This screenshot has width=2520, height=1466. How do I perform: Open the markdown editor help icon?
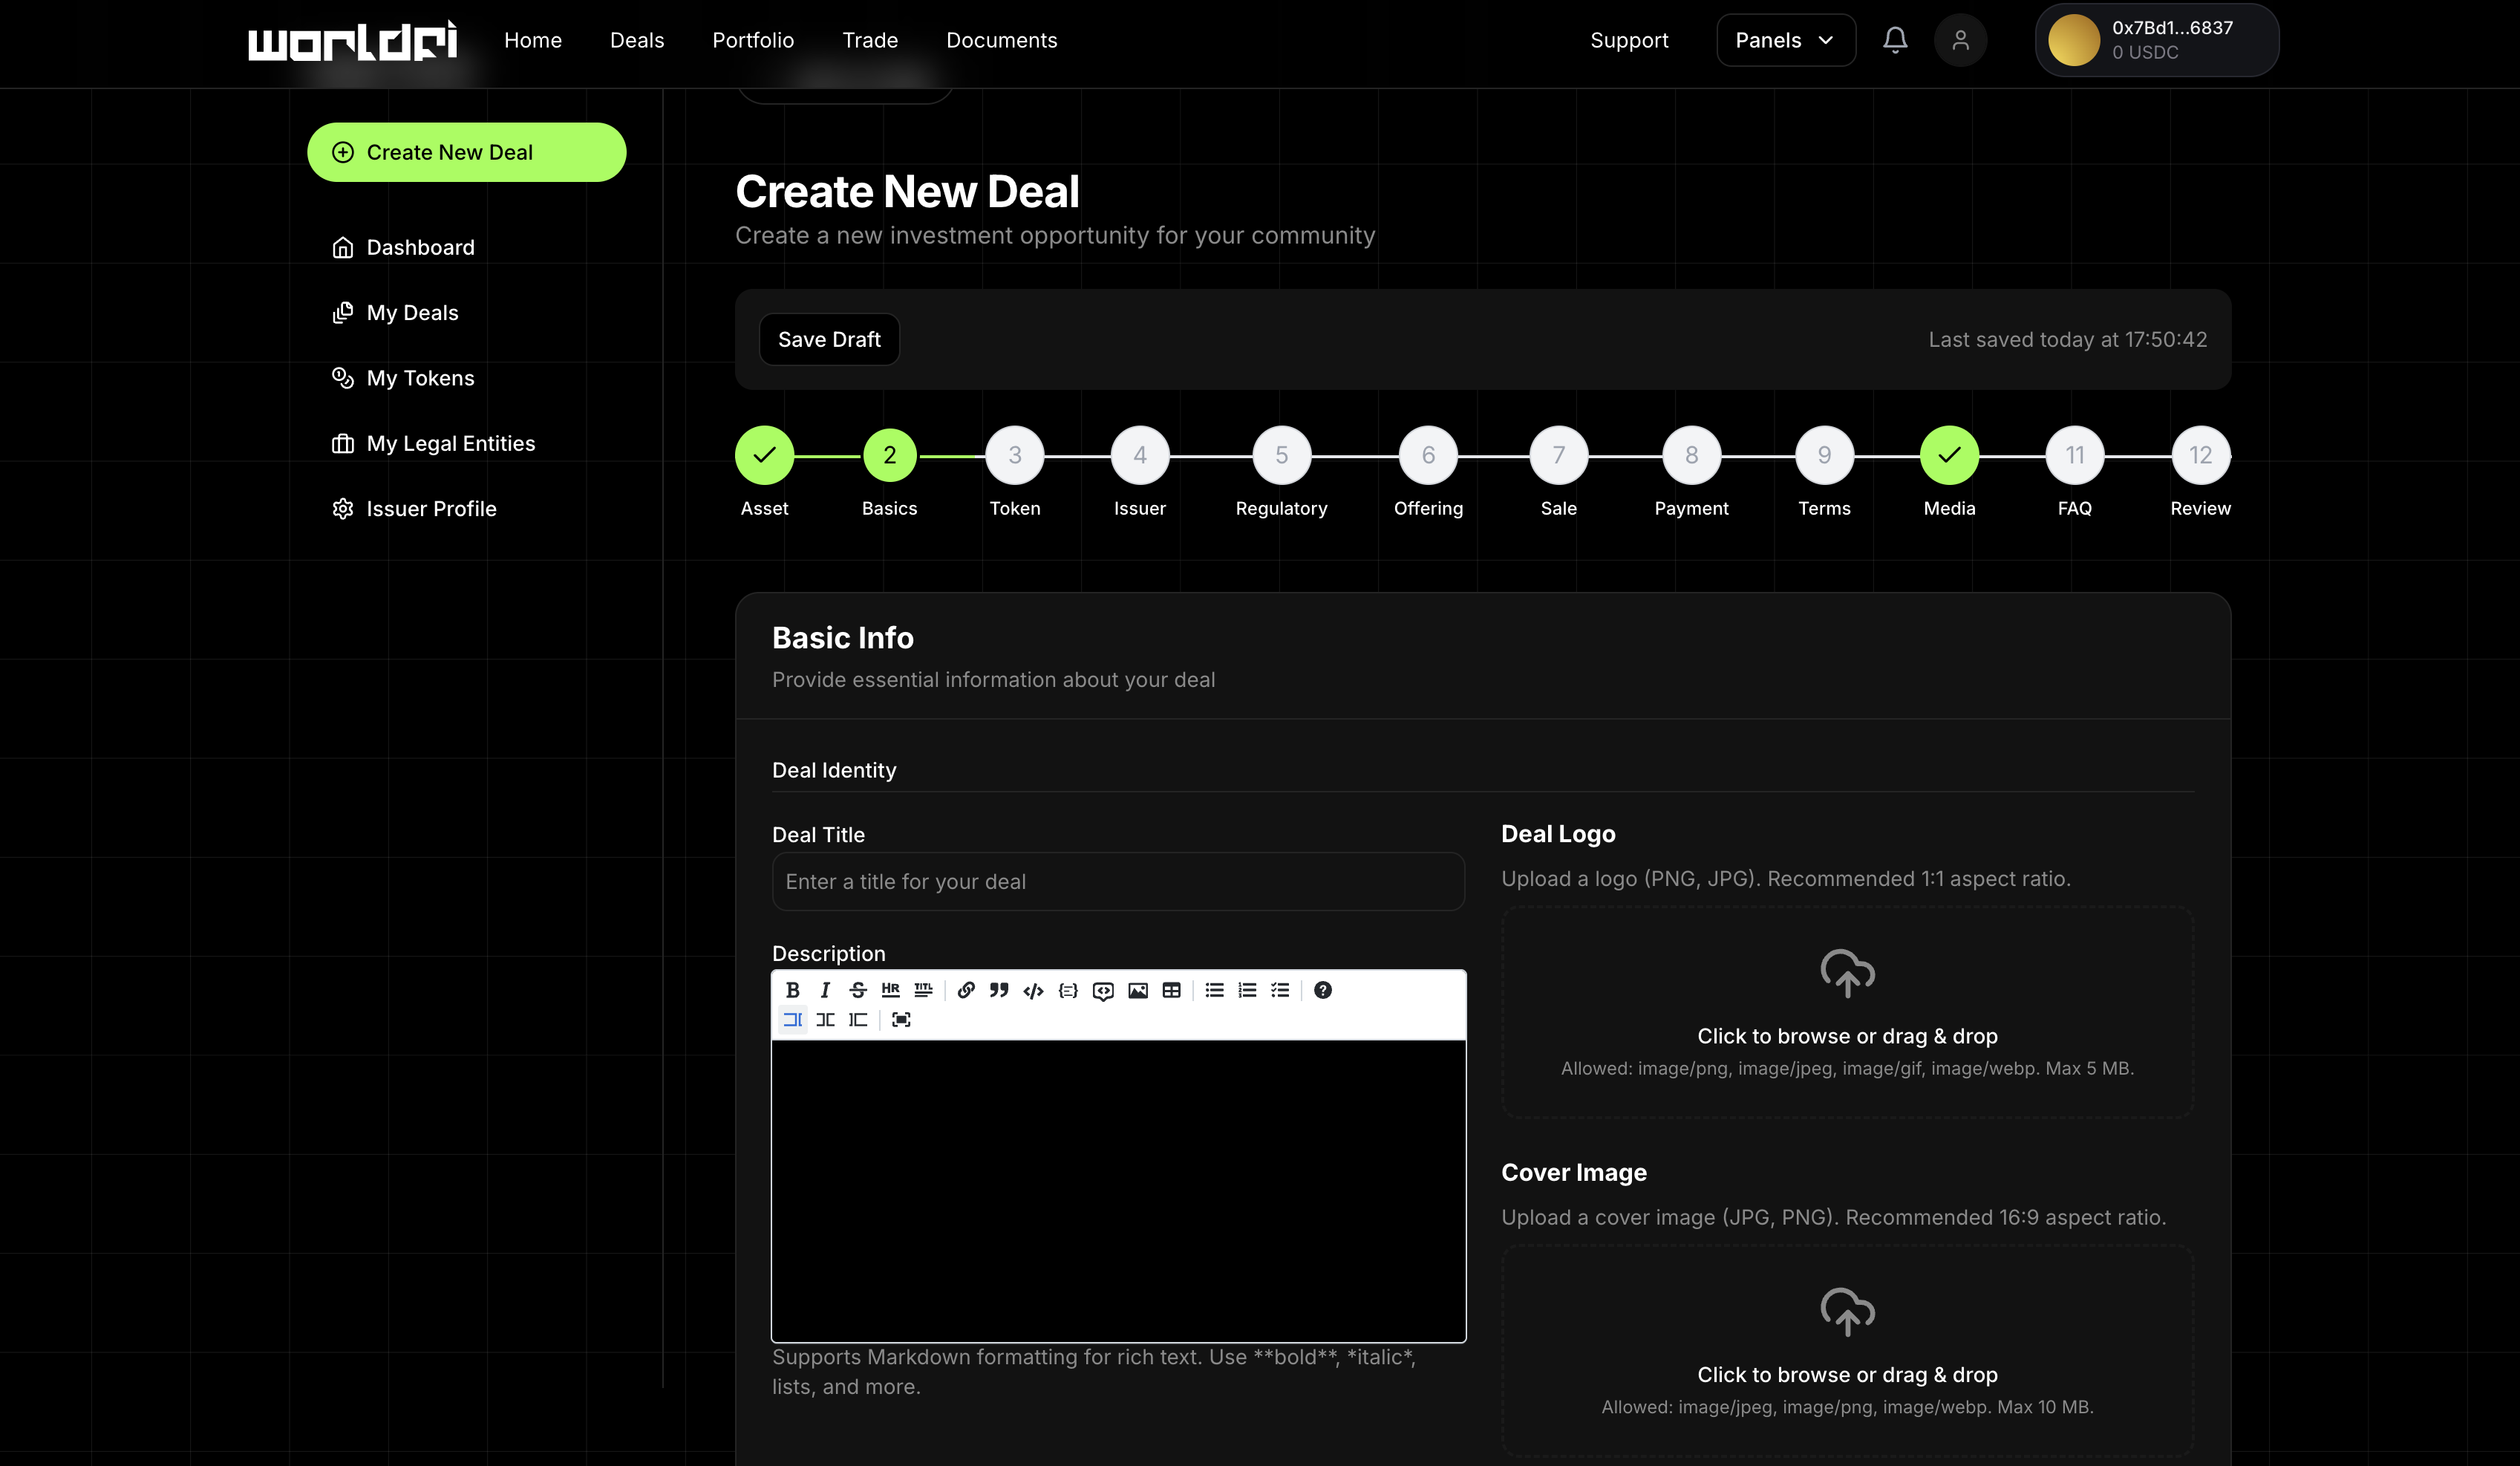click(x=1322, y=990)
